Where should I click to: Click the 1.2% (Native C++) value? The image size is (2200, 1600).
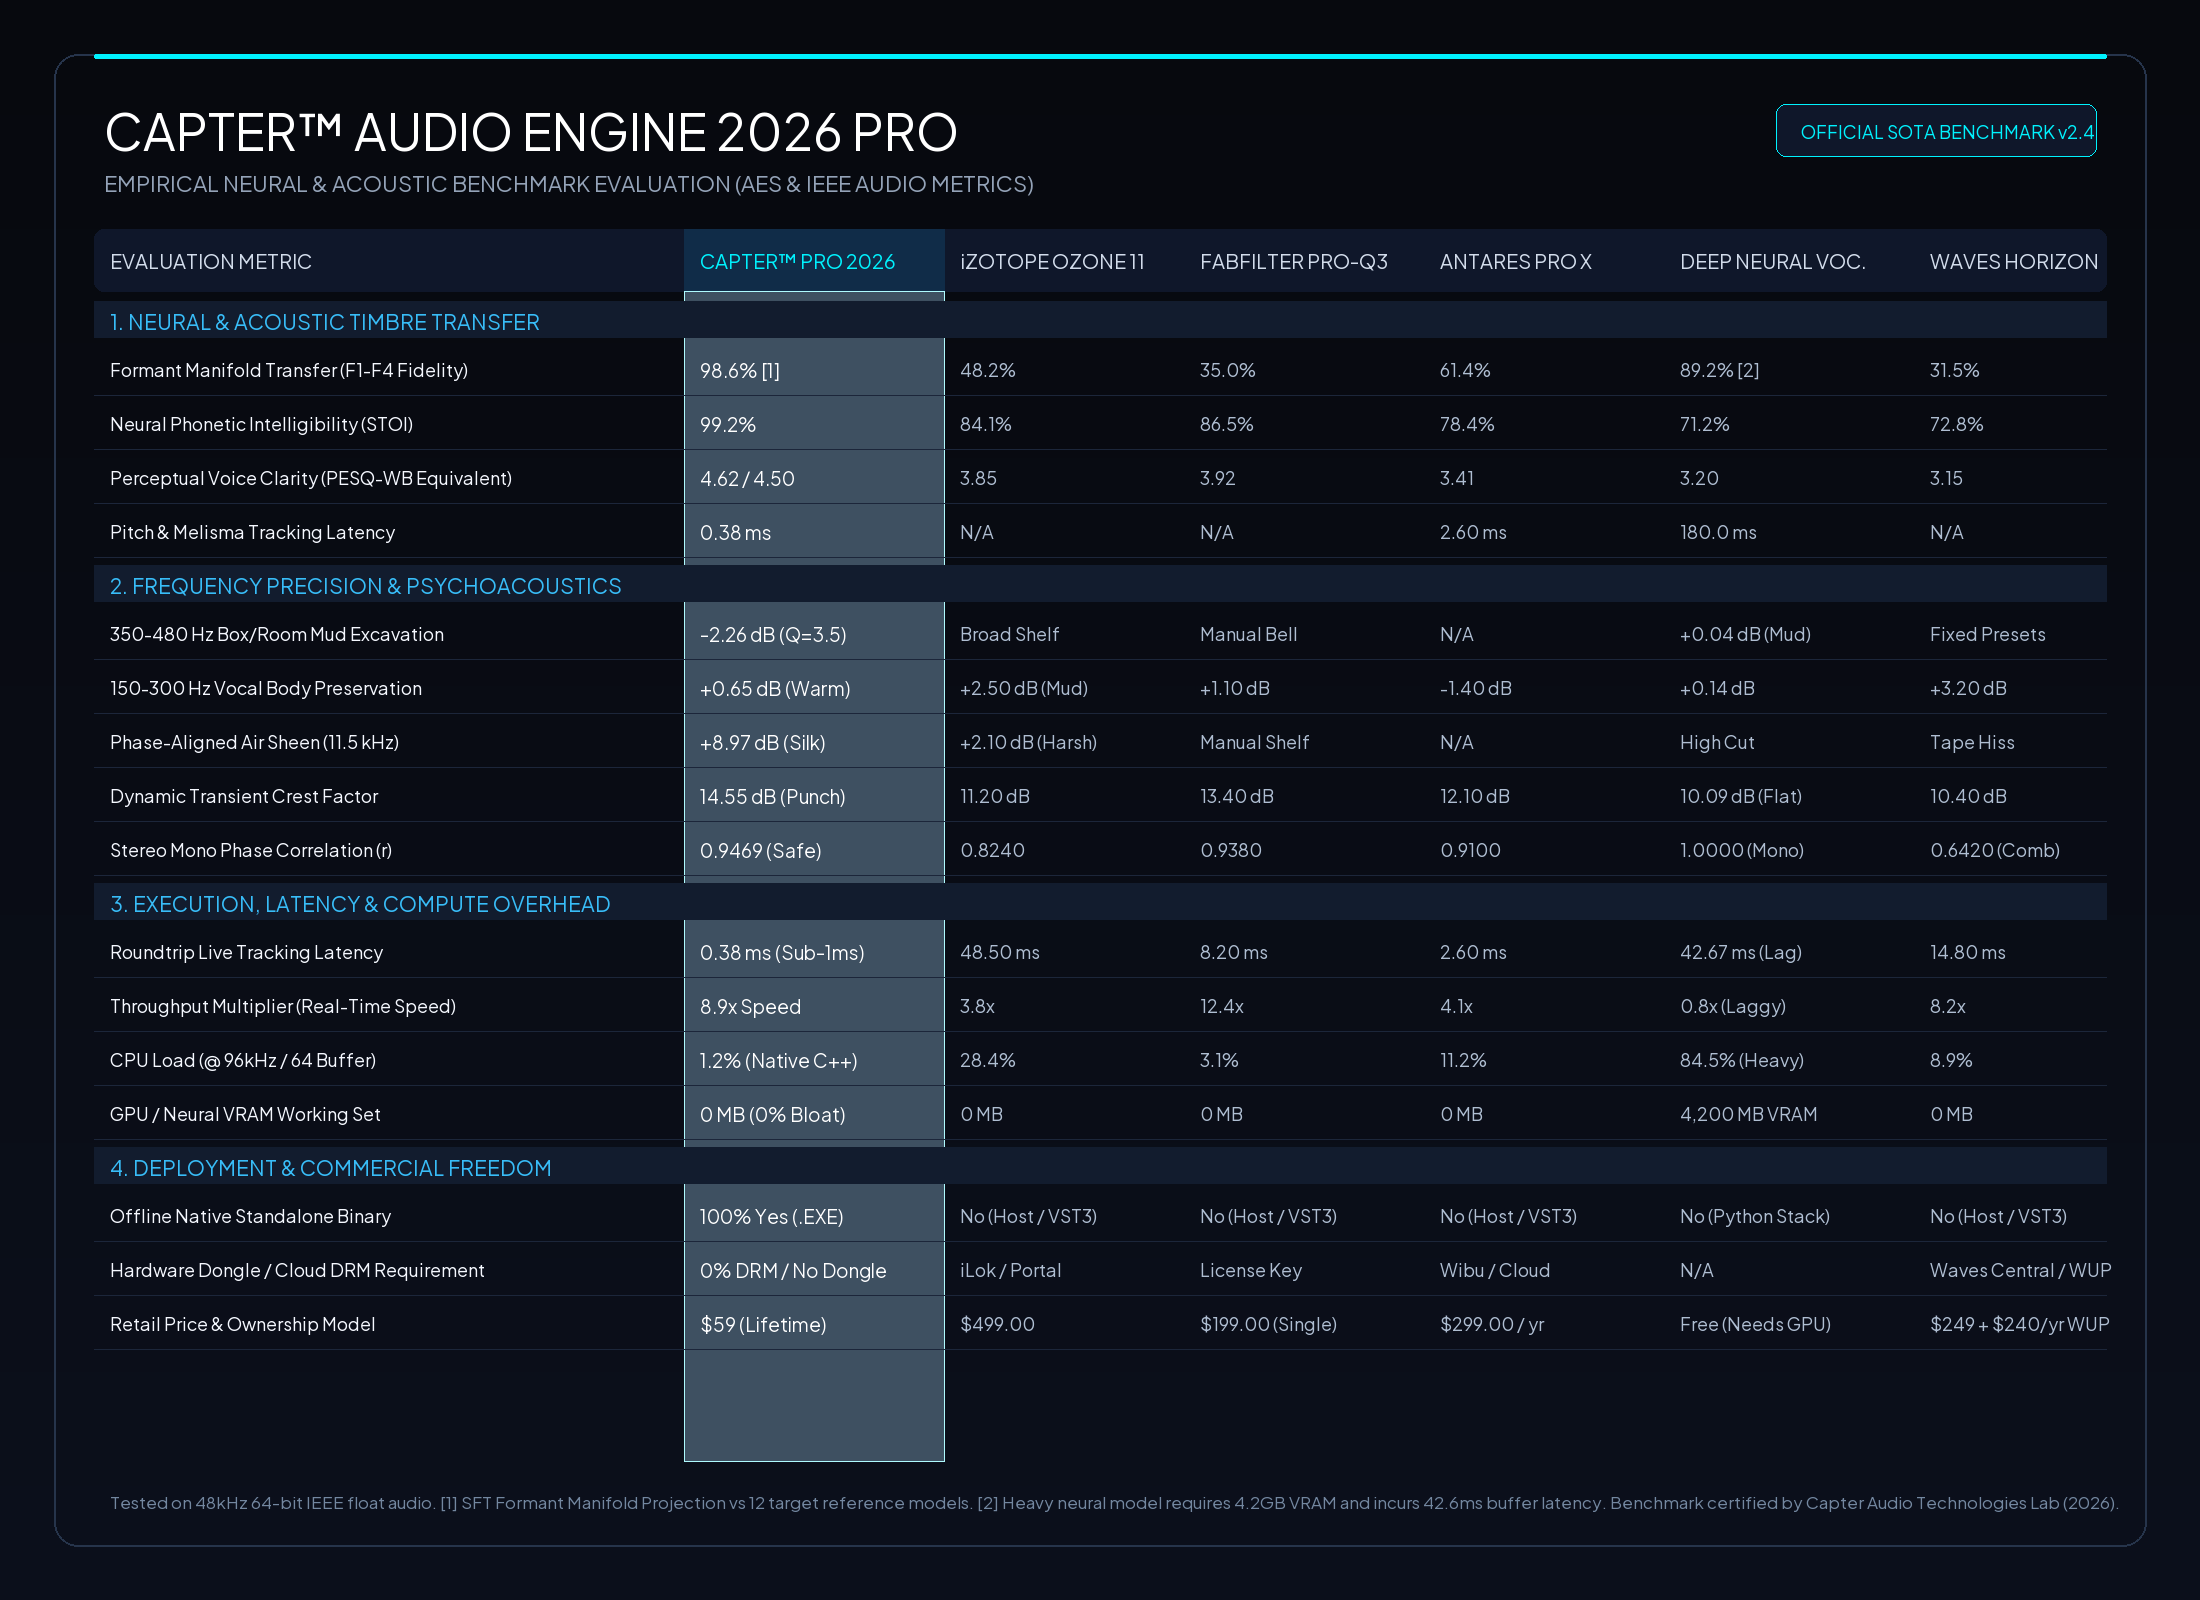point(779,1060)
